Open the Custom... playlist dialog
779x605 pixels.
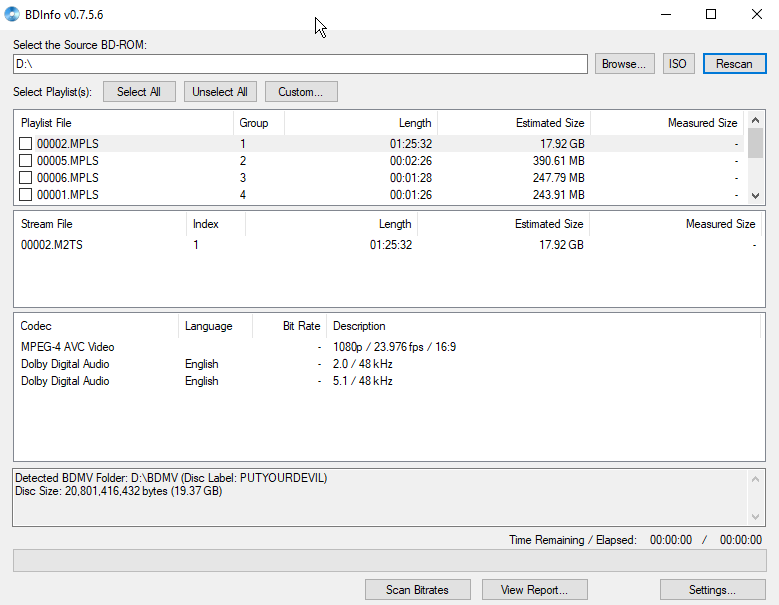click(x=301, y=92)
